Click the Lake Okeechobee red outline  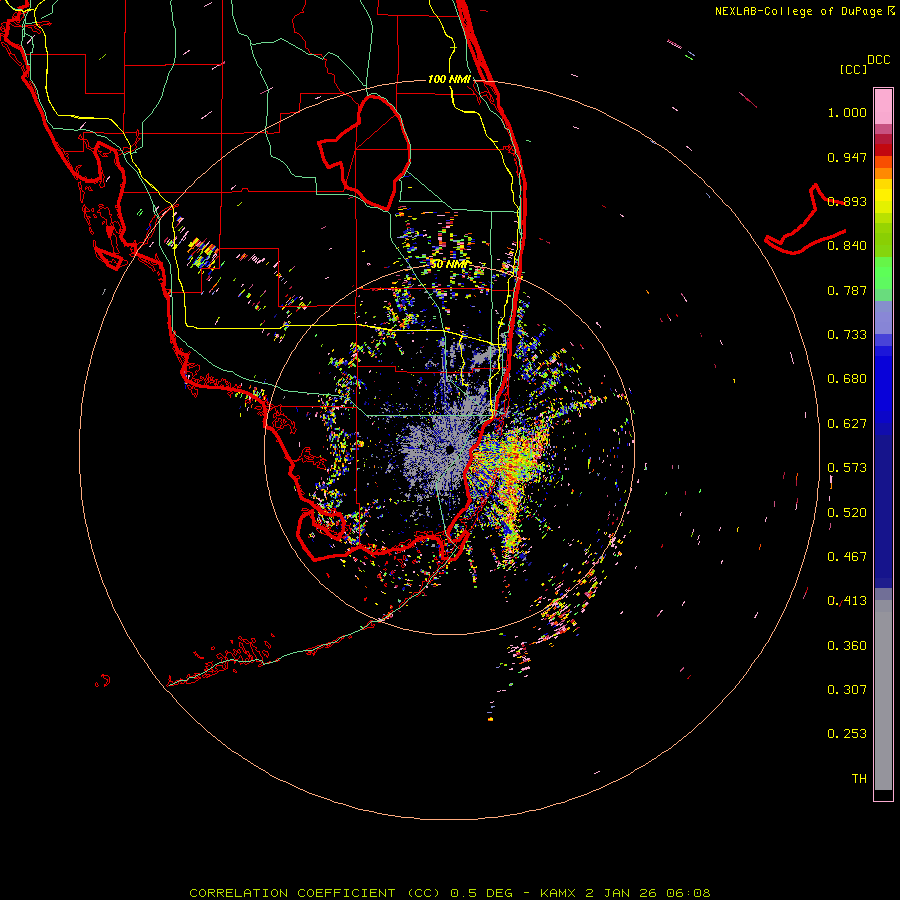365,153
